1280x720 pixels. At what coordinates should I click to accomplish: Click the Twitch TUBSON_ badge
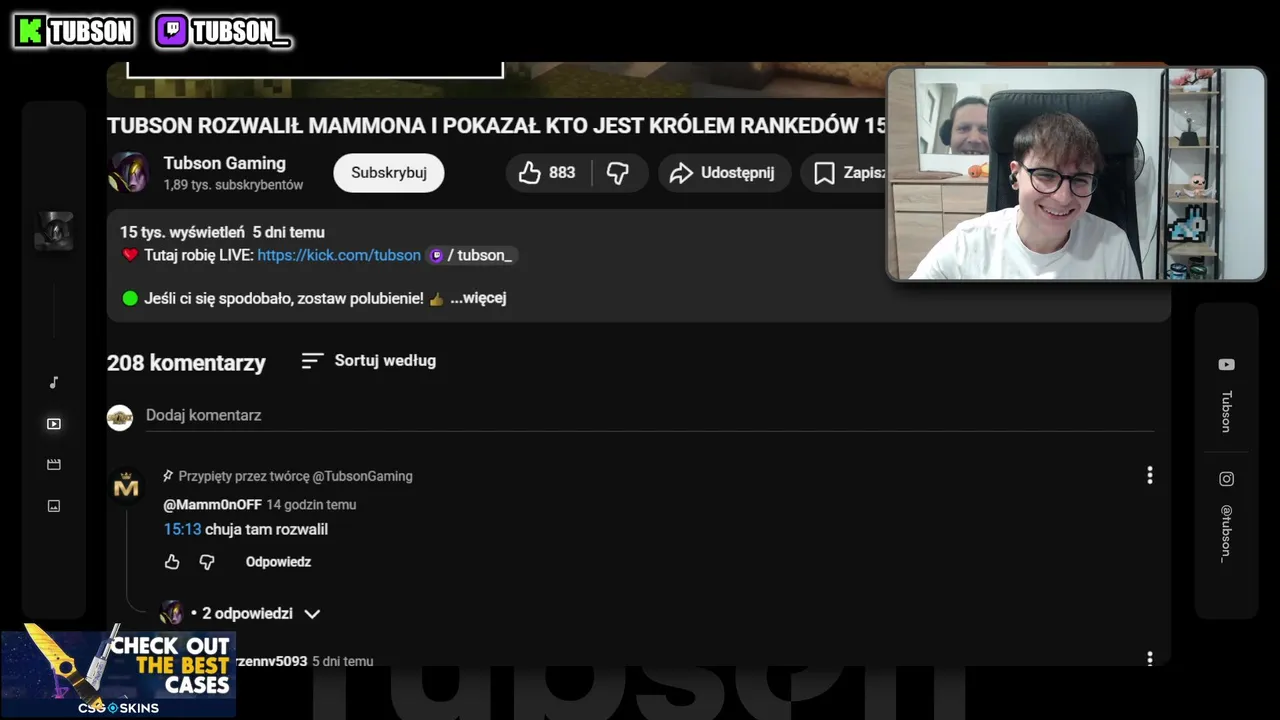[x=223, y=32]
